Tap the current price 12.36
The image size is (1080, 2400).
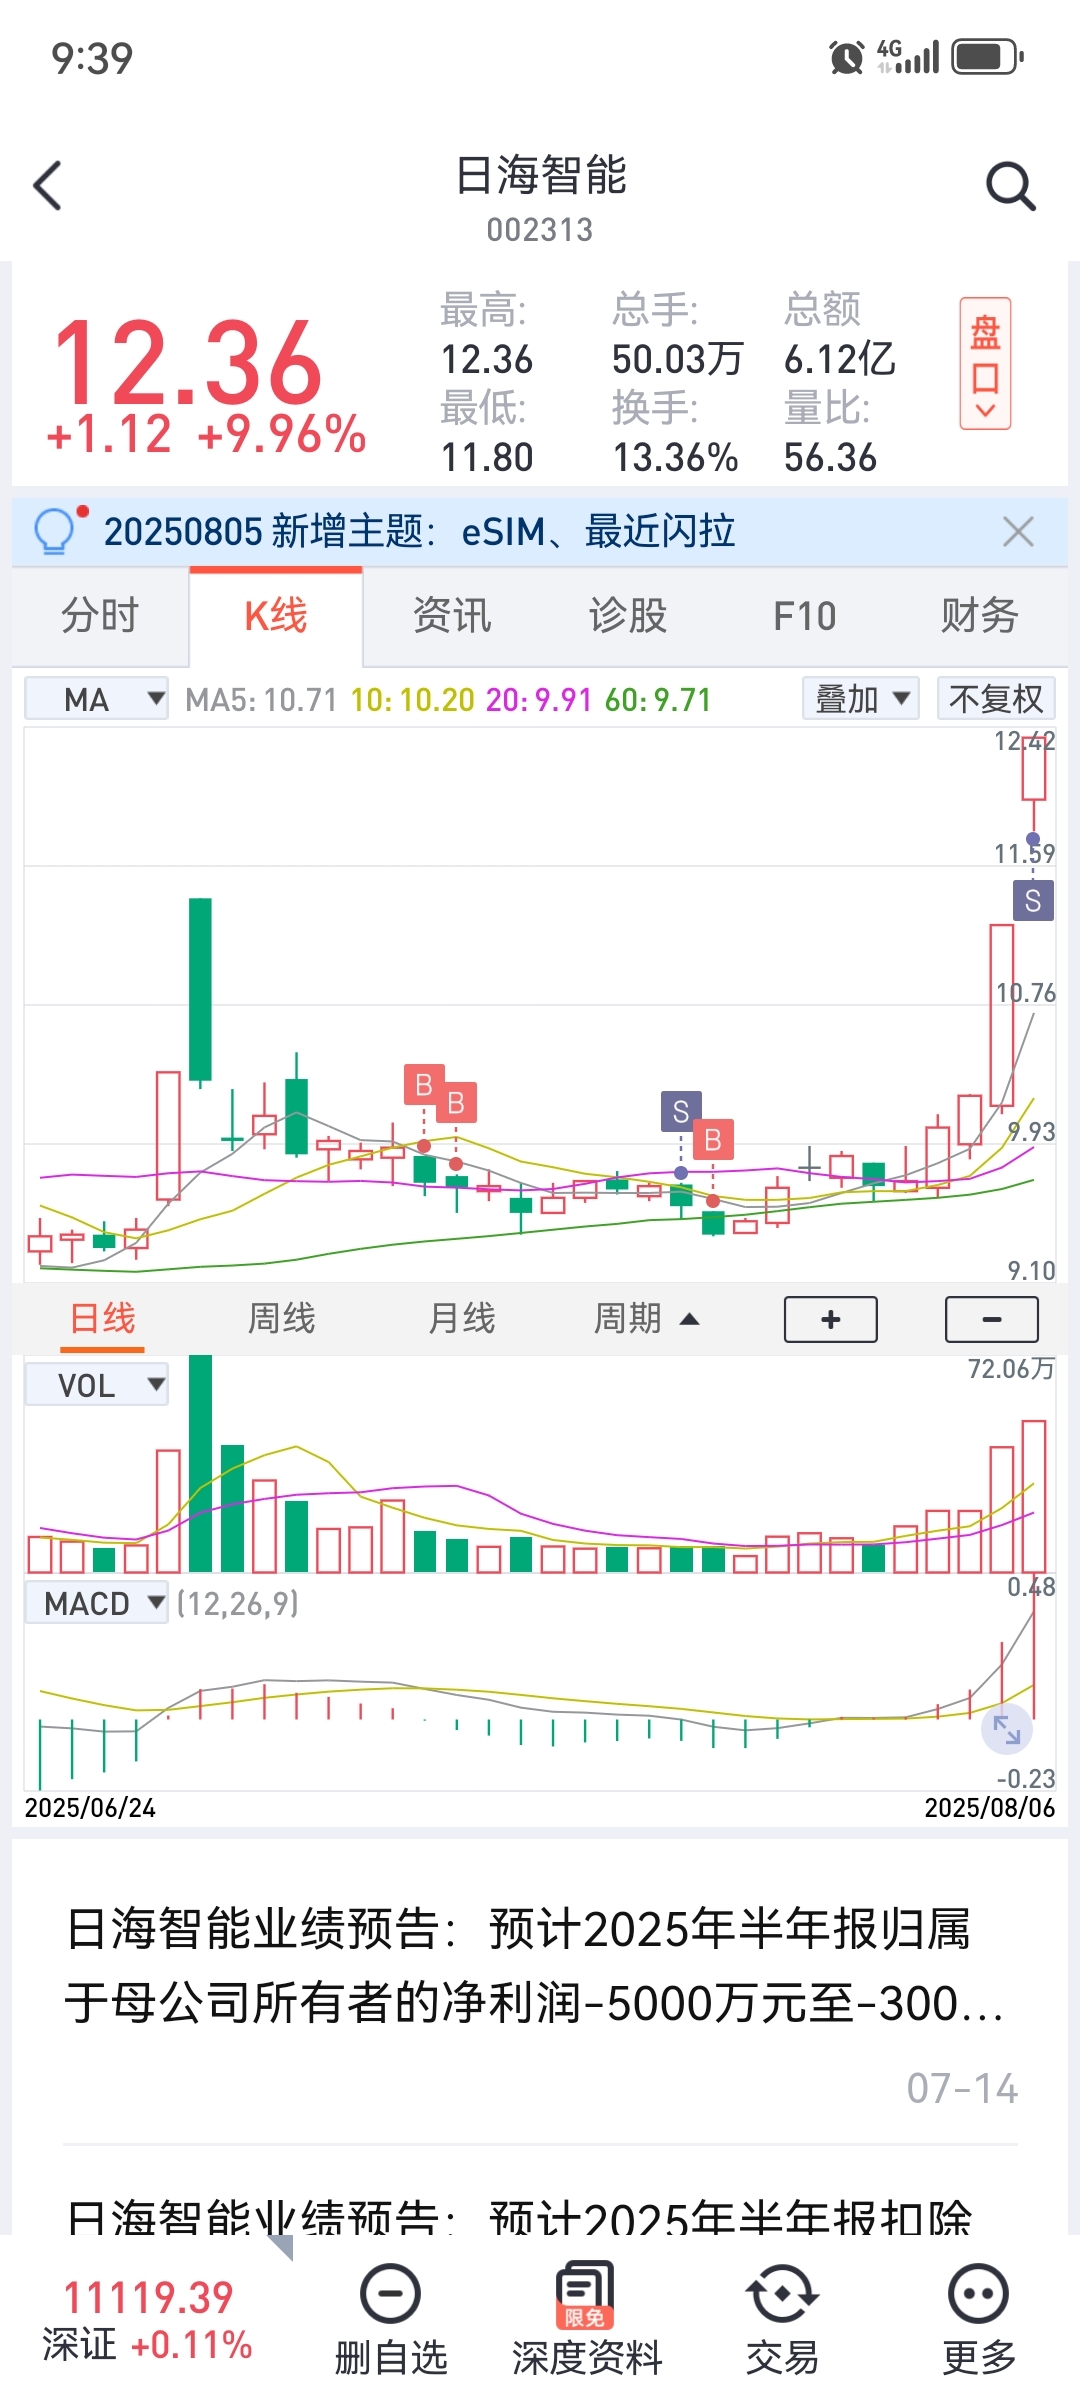click(188, 362)
